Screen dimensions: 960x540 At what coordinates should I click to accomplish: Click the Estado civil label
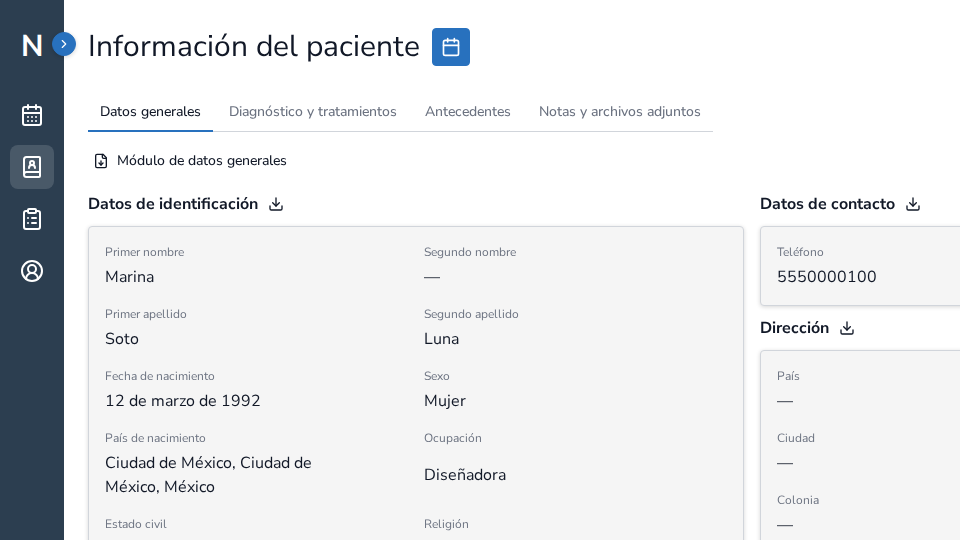[x=136, y=524]
